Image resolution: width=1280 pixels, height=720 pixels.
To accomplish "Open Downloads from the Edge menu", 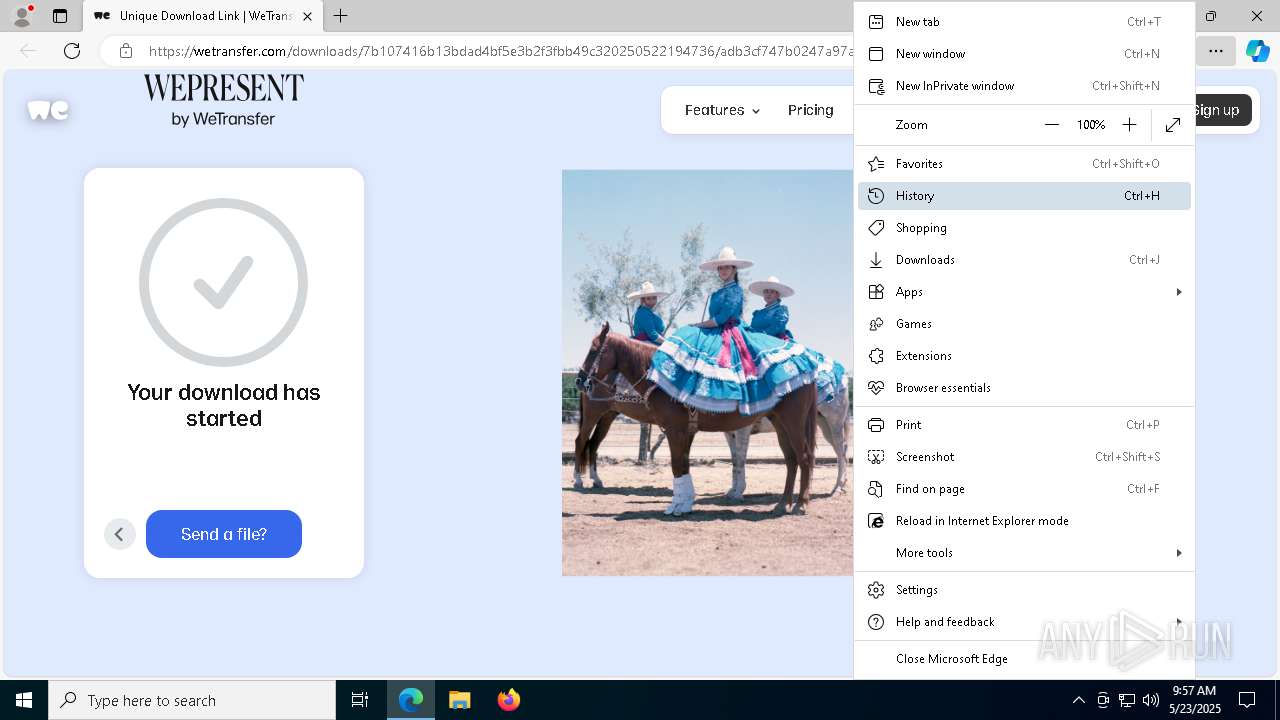I will coord(1024,260).
